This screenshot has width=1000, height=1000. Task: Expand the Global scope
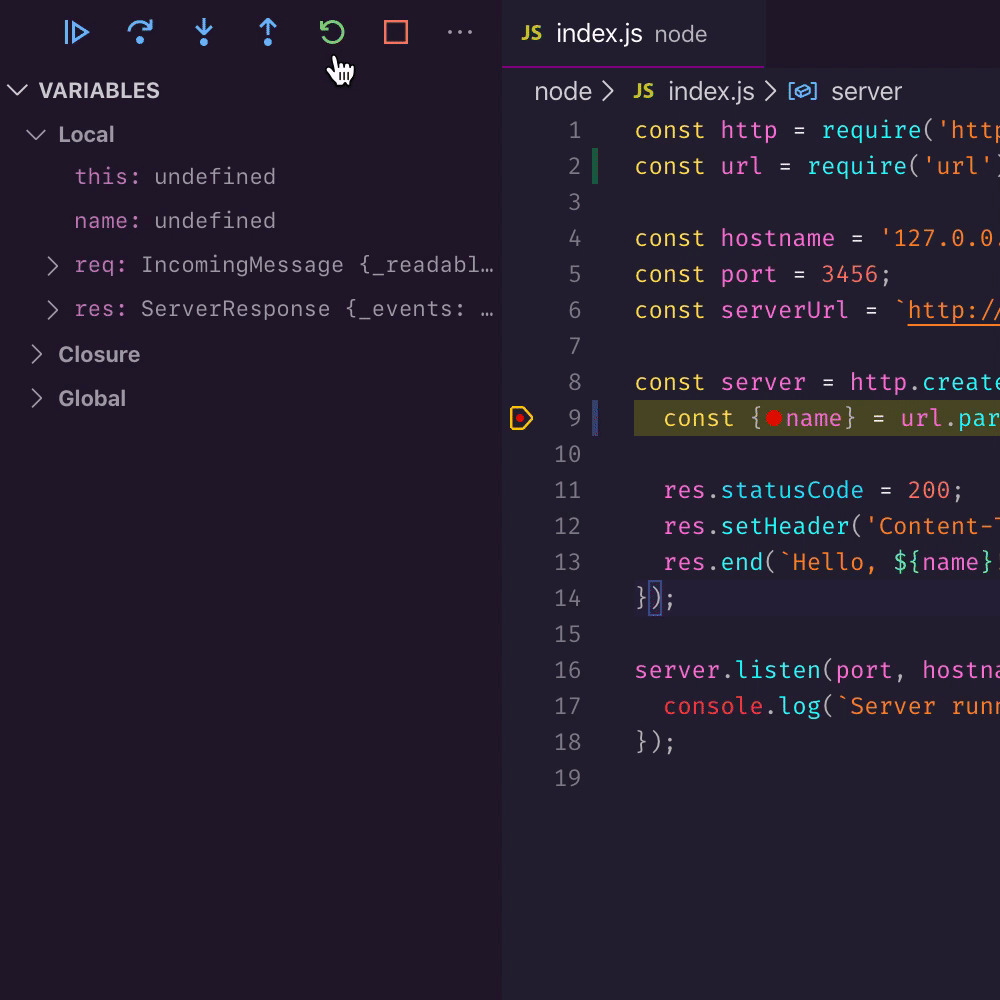coord(37,399)
